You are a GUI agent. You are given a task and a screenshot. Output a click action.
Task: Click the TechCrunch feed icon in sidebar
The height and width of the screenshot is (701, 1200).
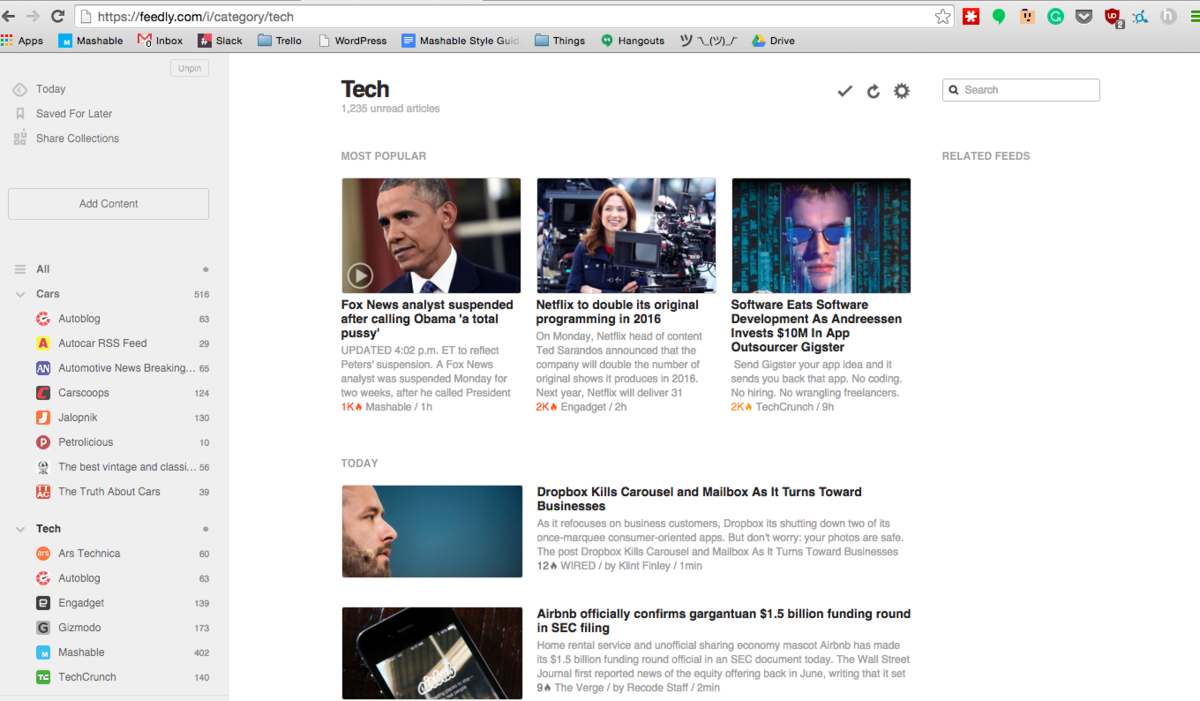(x=43, y=677)
